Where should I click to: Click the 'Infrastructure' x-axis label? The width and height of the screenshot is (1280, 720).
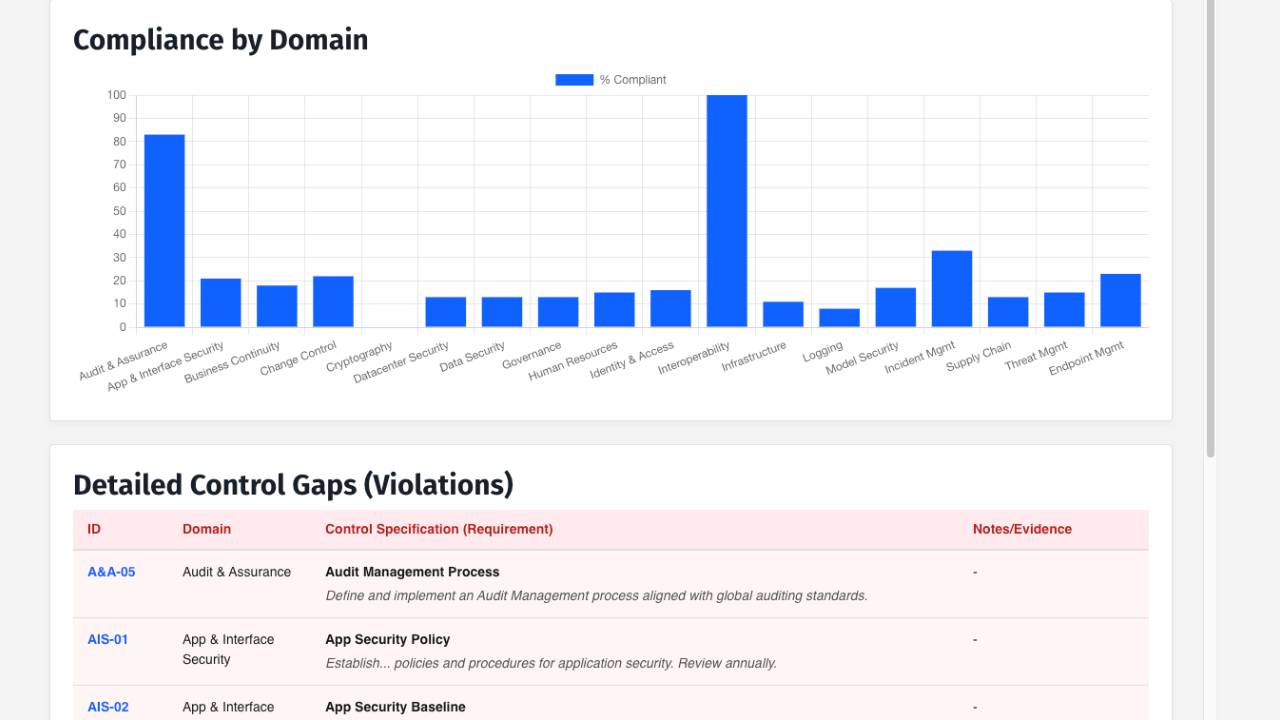coord(754,357)
